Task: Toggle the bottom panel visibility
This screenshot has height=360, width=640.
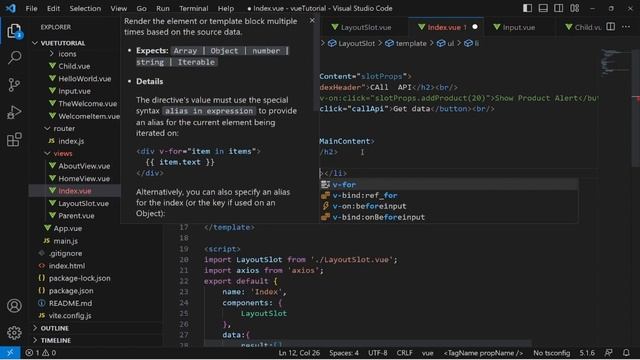Action: coord(543,8)
